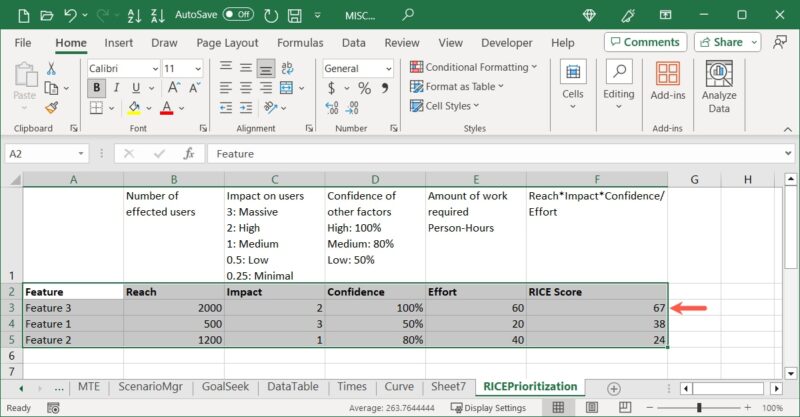The image size is (800, 417).
Task: Apply the red font color
Action: (x=166, y=108)
